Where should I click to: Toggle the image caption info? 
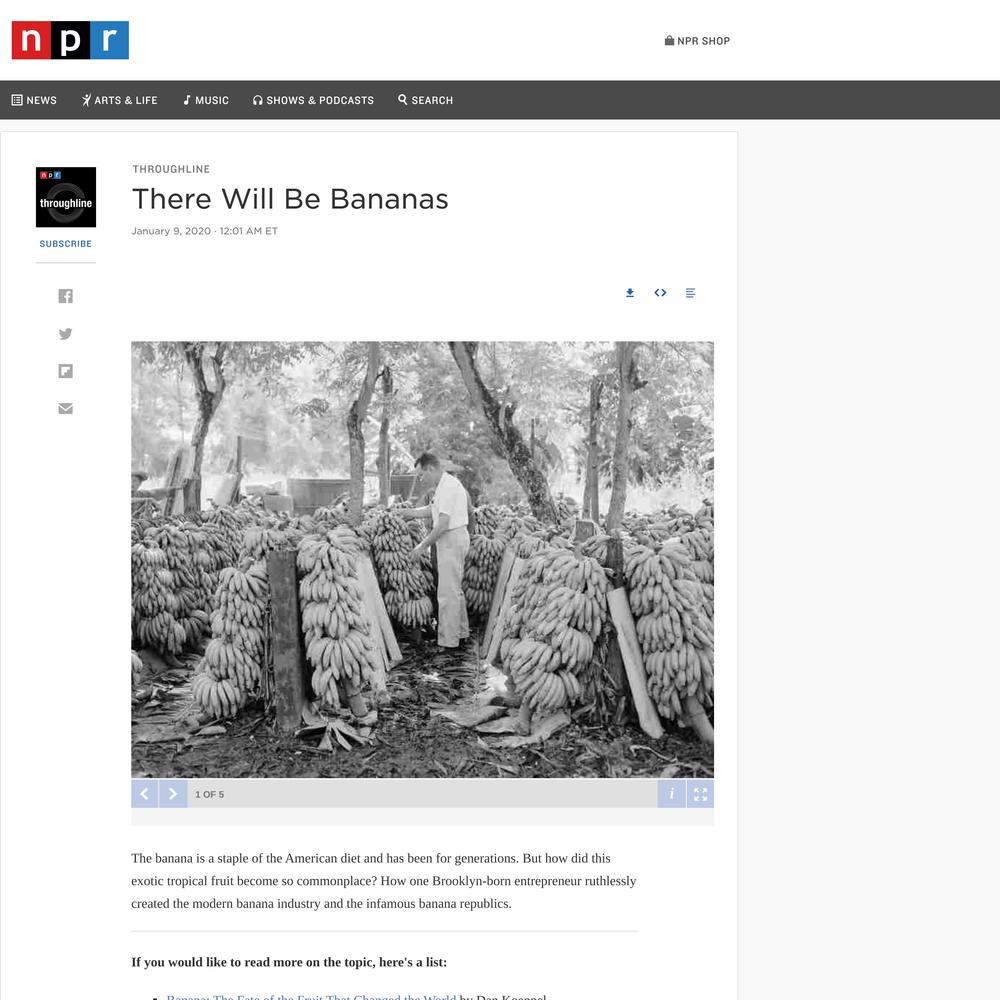click(672, 794)
